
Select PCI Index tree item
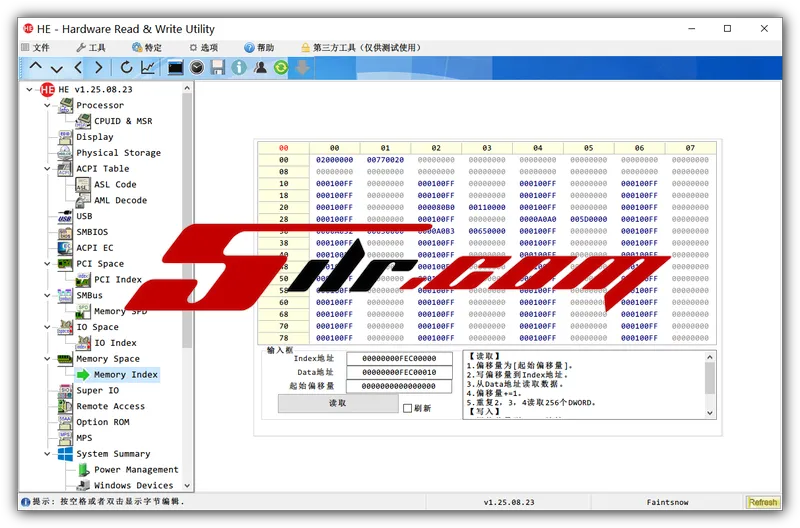(x=118, y=280)
